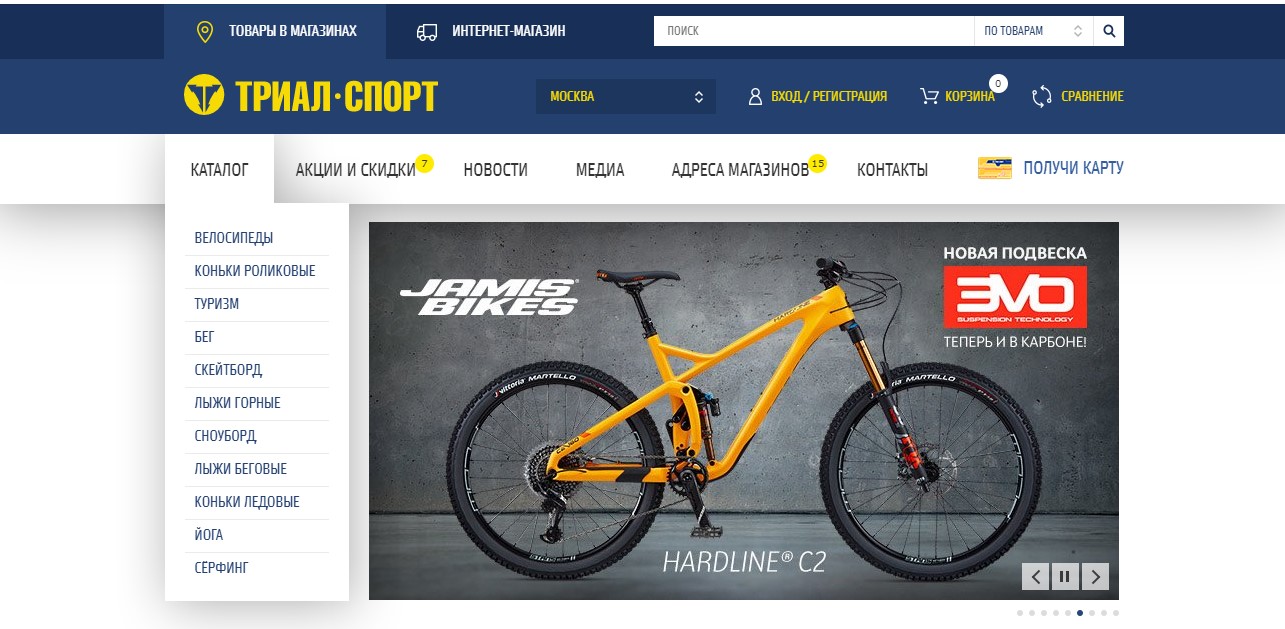Select the first slide indicator dot

(x=1020, y=613)
